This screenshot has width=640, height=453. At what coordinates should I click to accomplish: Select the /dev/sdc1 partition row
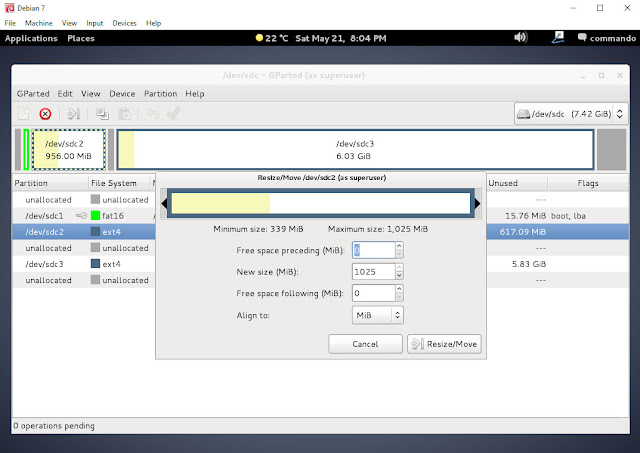coord(320,215)
